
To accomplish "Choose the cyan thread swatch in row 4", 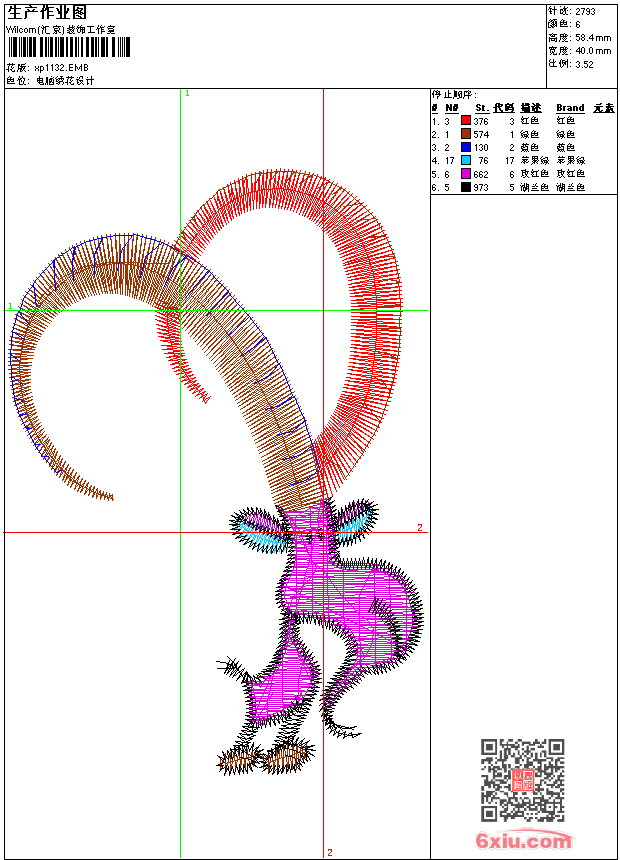I will click(x=465, y=160).
